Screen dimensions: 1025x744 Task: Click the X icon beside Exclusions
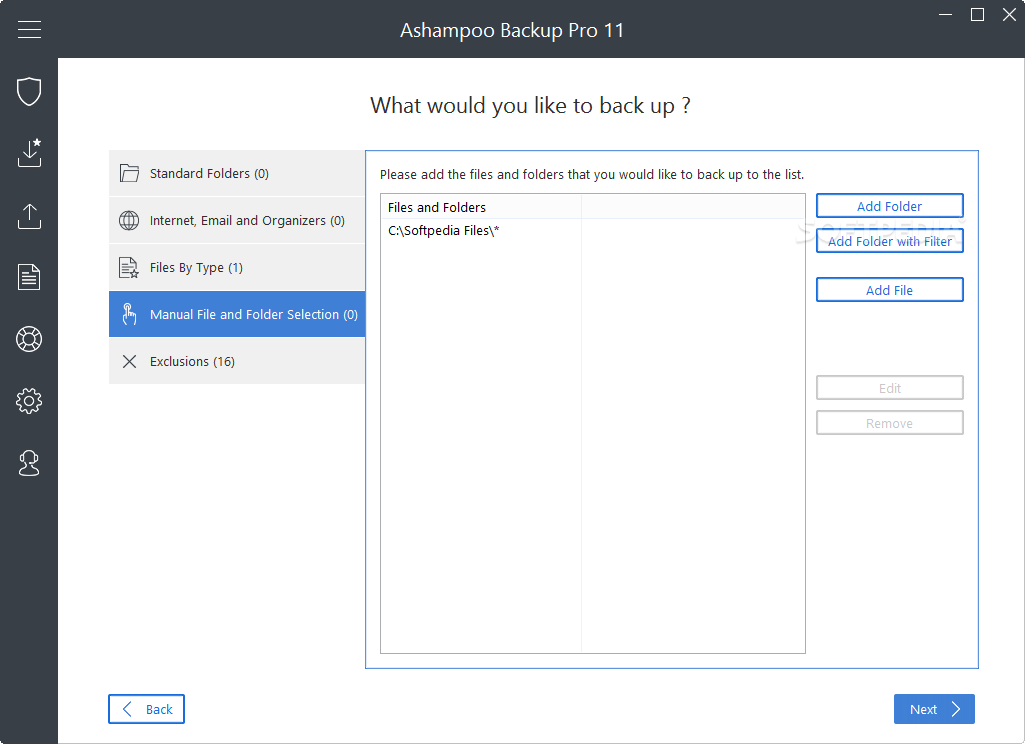[129, 362]
